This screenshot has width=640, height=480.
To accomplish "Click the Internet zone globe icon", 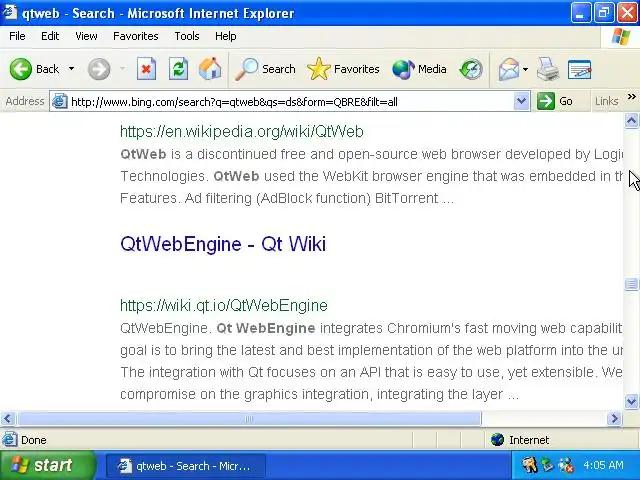I will (x=497, y=440).
